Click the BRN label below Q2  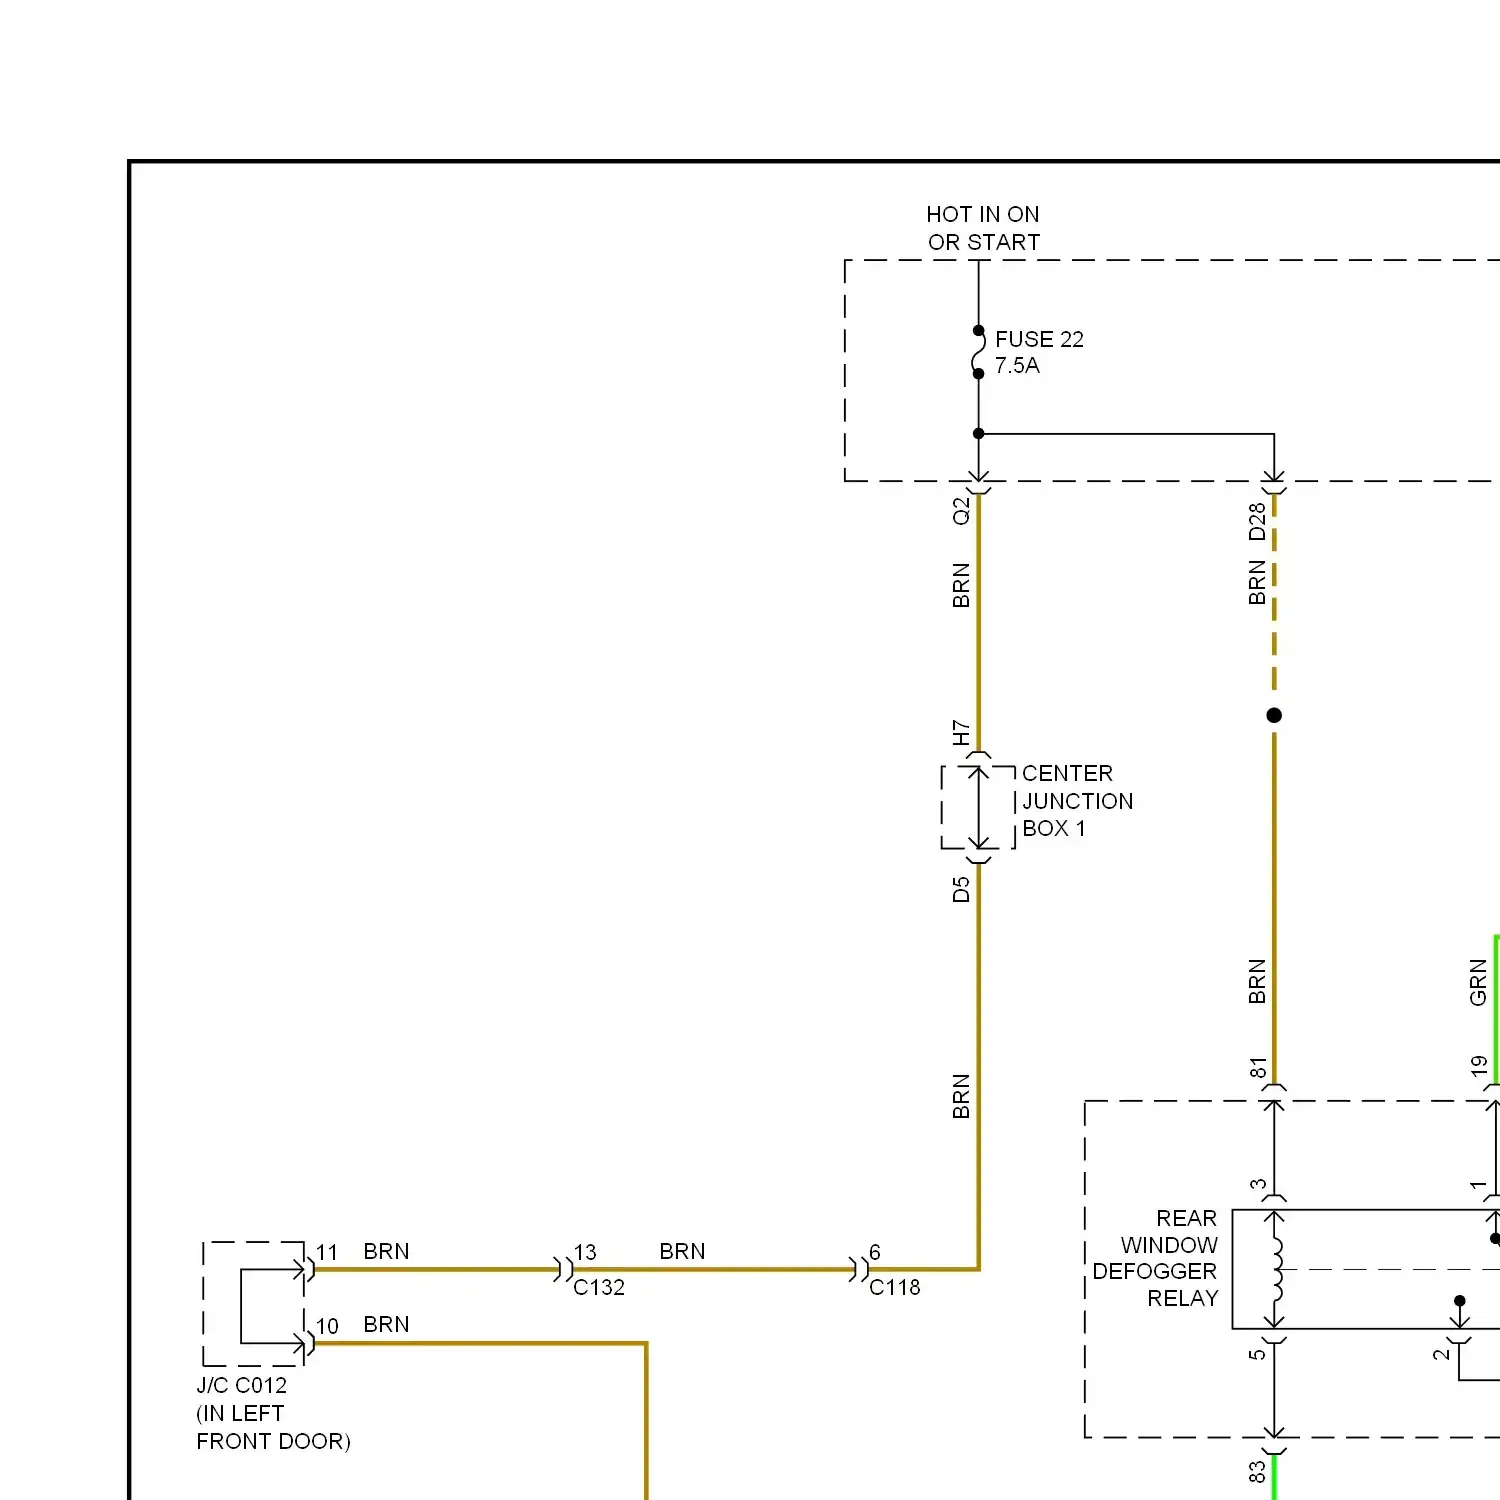(961, 585)
